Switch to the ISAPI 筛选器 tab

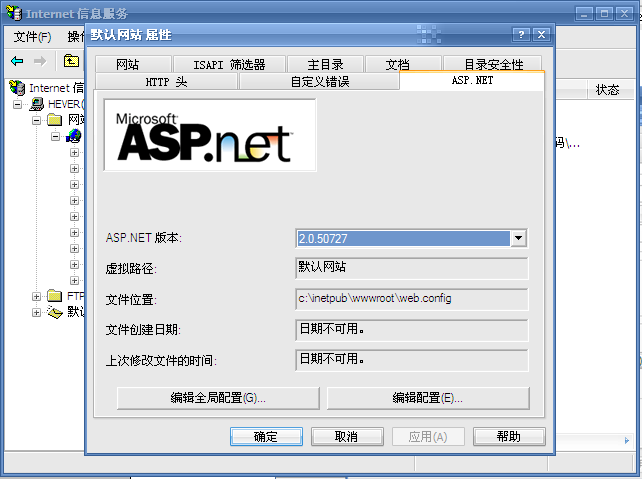click(229, 64)
